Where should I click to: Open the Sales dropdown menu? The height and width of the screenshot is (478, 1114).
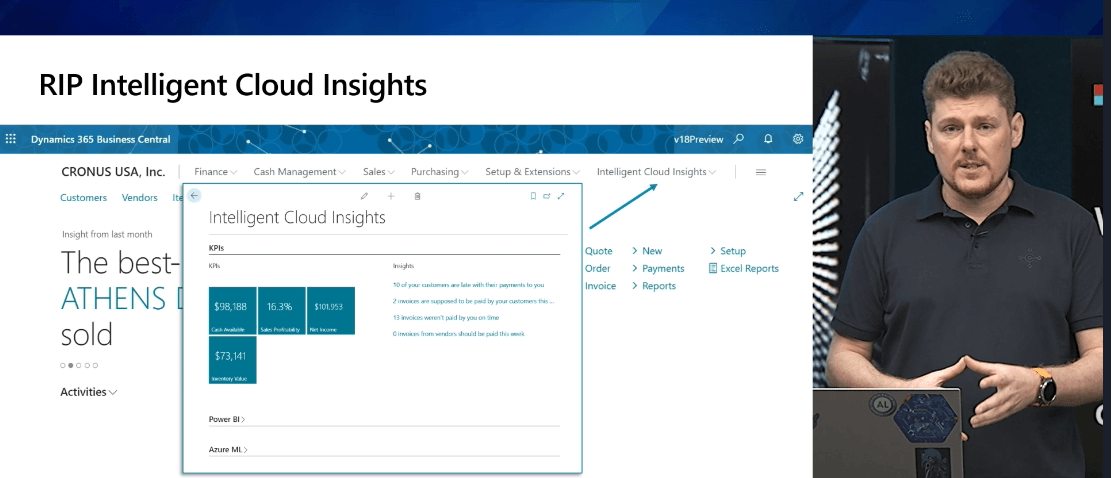379,172
